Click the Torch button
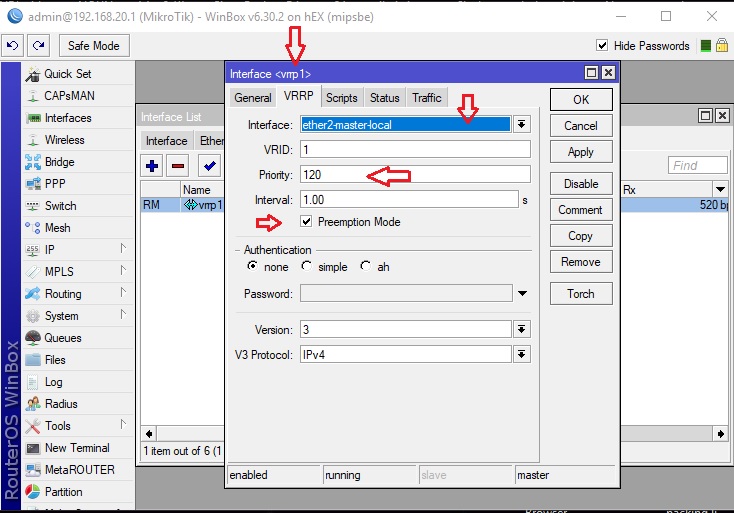This screenshot has width=734, height=513. [x=581, y=294]
